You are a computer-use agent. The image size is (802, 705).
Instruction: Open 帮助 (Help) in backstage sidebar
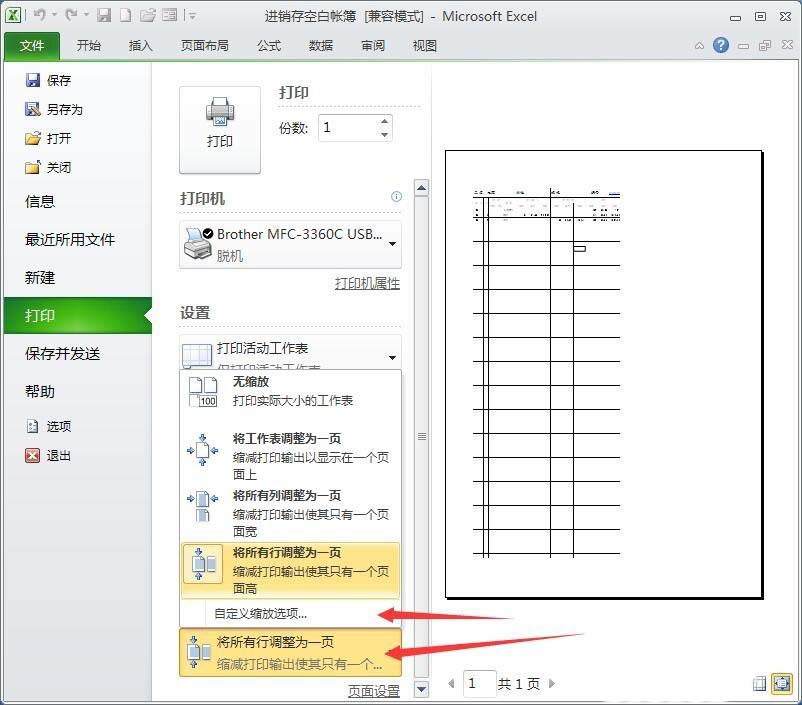pos(40,392)
